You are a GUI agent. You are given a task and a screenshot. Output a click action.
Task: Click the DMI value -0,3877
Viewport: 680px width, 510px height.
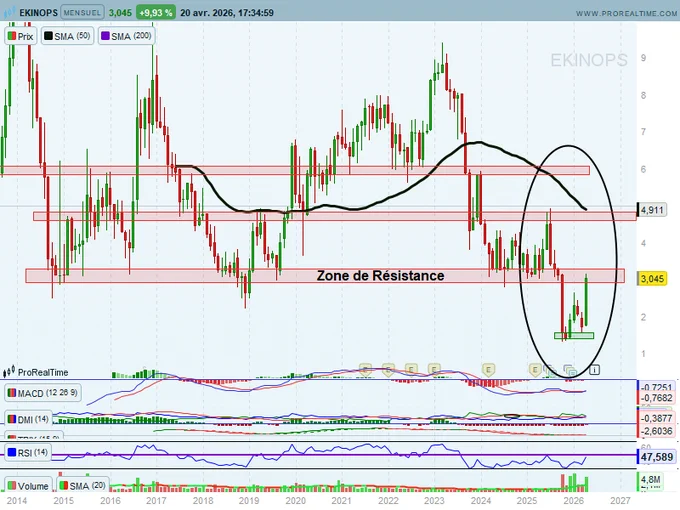tap(657, 418)
